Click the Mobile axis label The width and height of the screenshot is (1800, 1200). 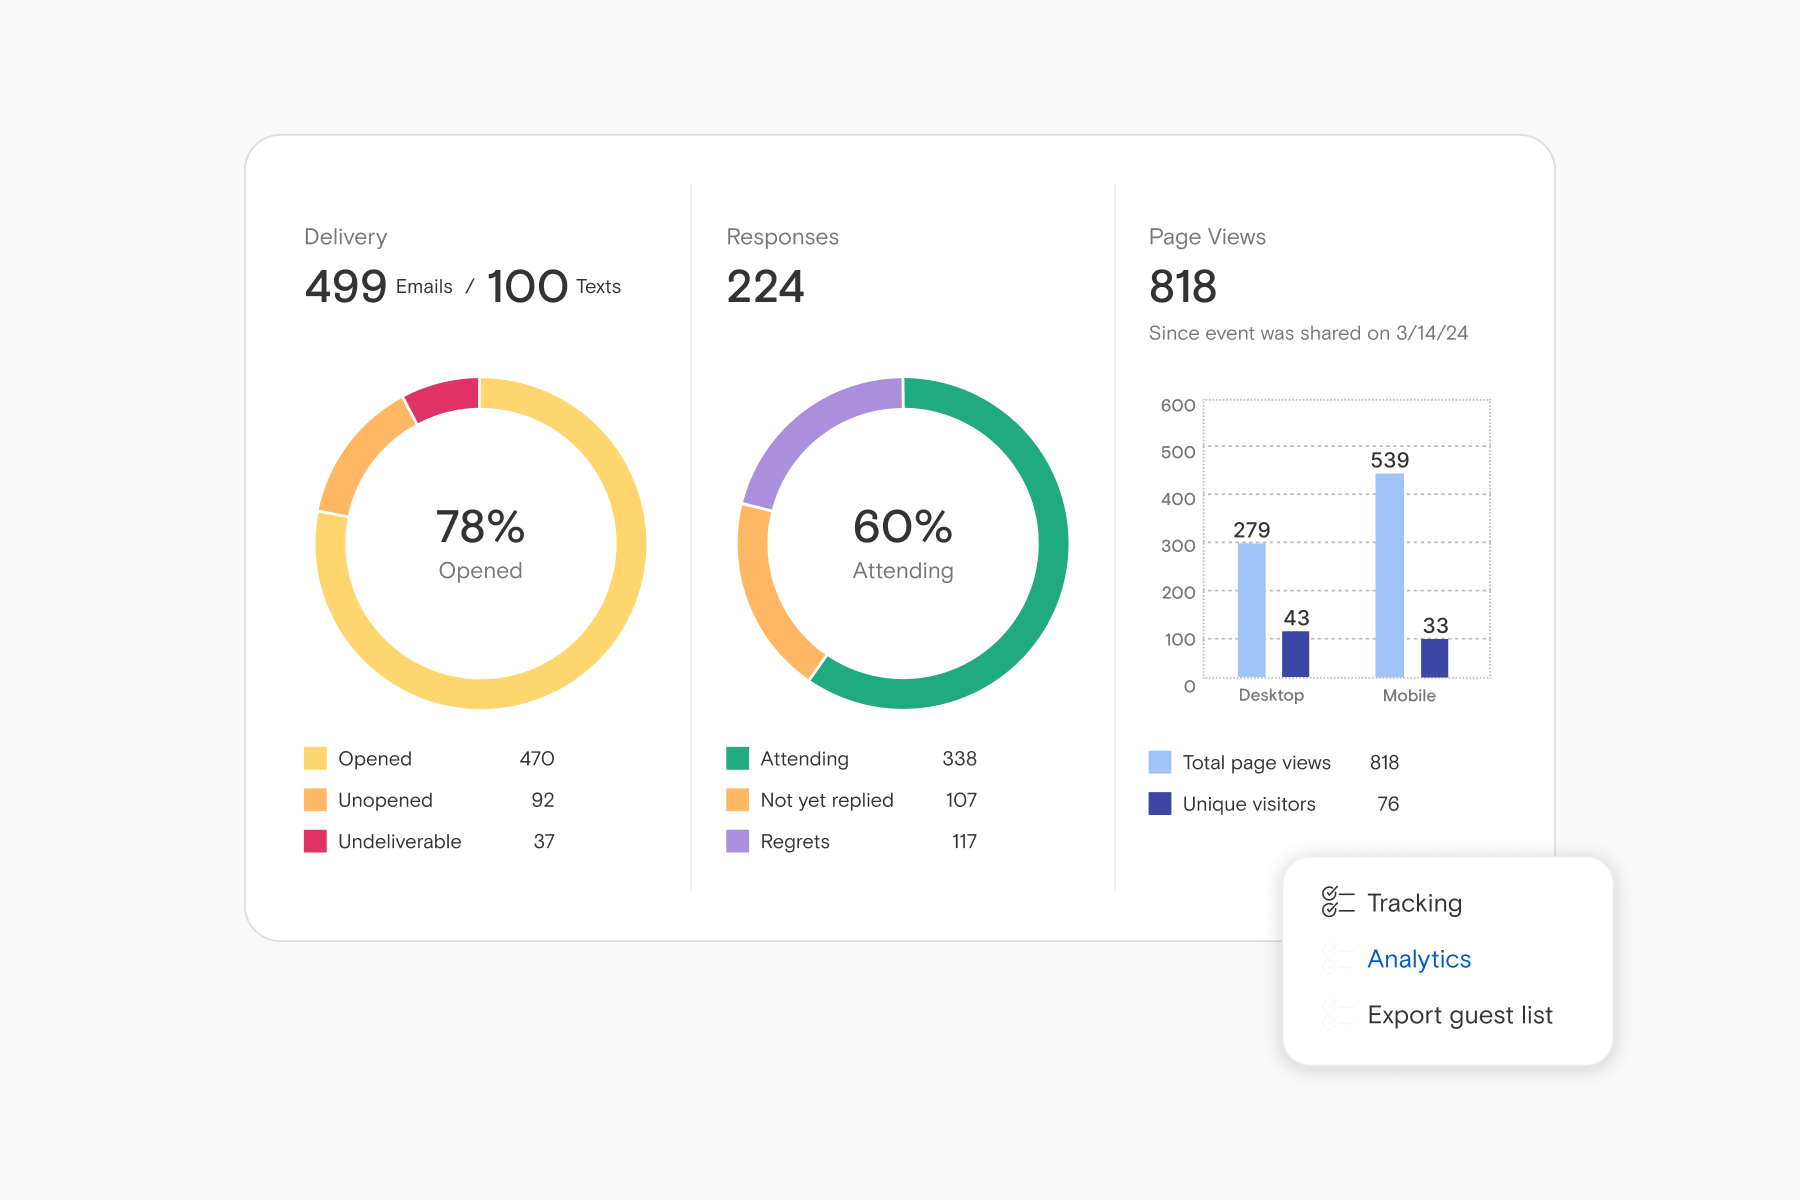[x=1409, y=695]
